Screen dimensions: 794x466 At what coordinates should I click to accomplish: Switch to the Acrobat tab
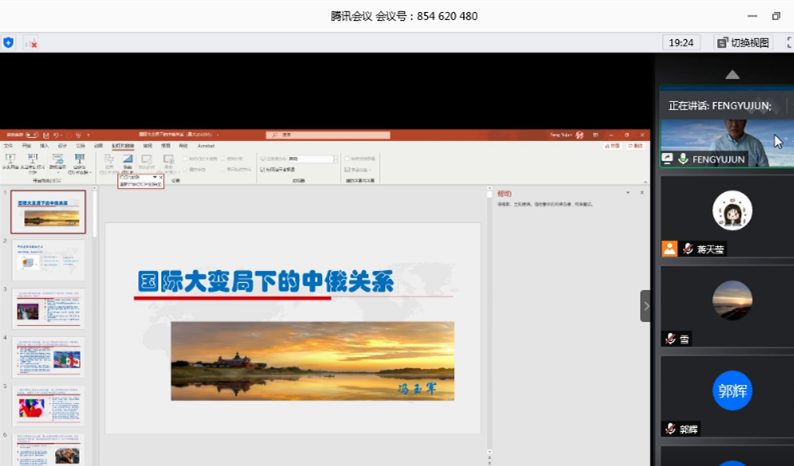(x=206, y=146)
